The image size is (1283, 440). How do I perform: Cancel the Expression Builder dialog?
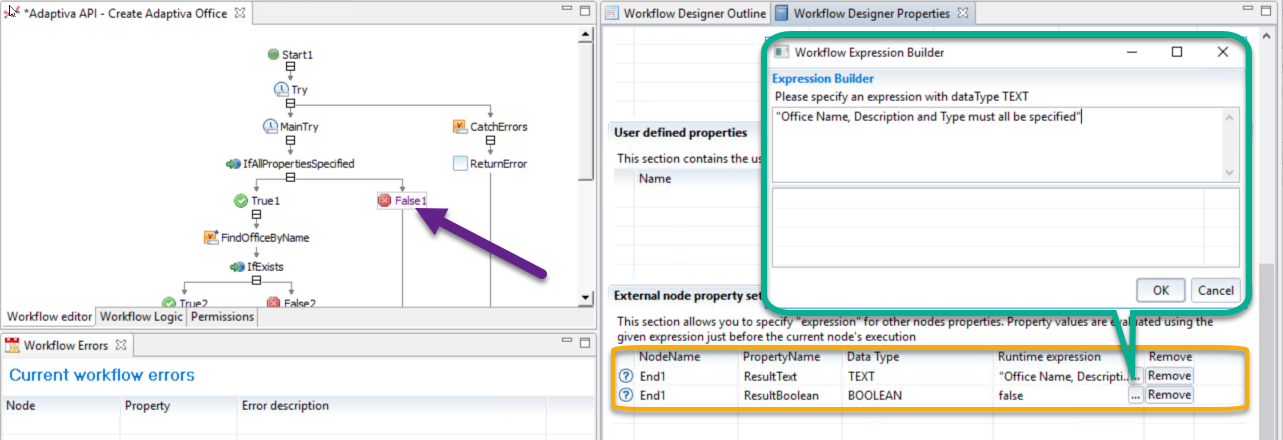1215,290
